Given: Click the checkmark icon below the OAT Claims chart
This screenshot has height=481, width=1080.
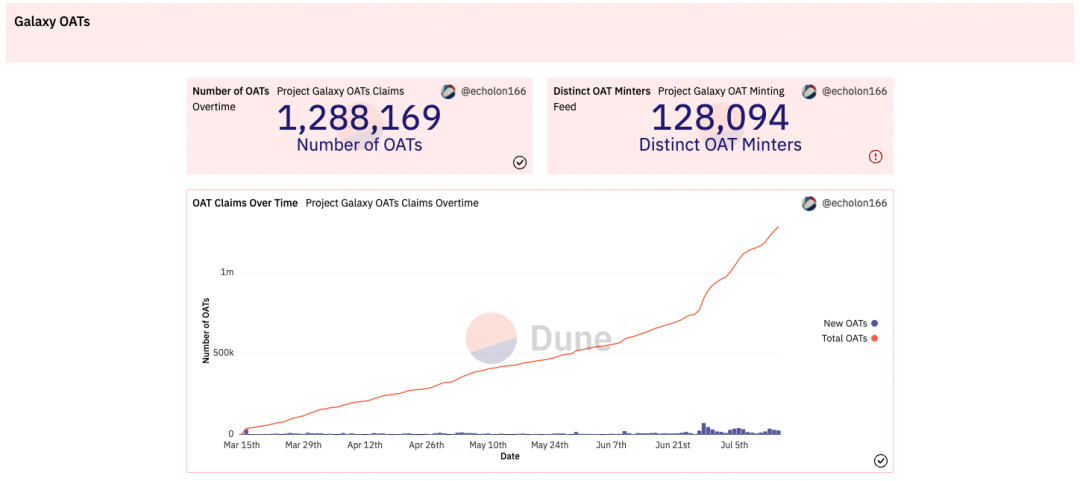Looking at the screenshot, I should (880, 461).
